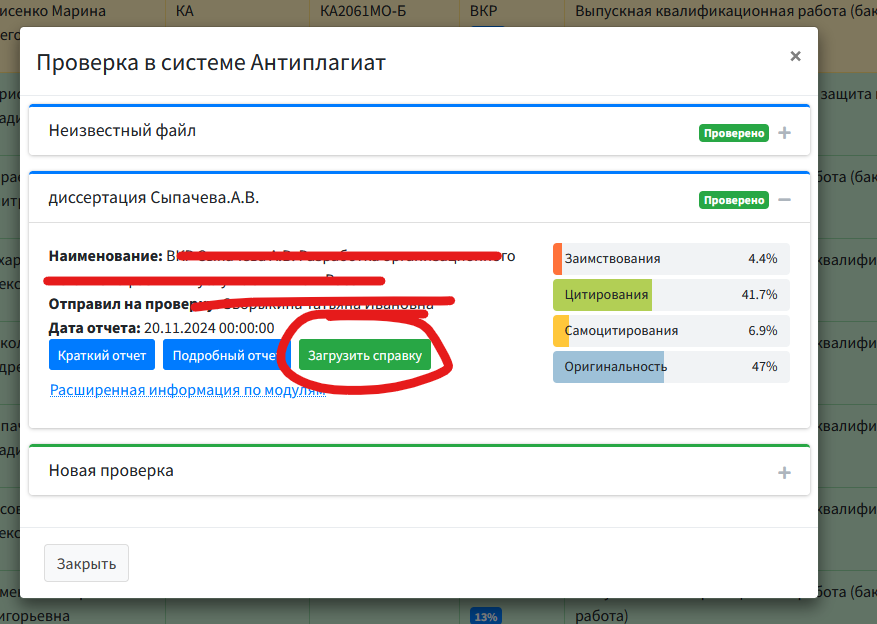The width and height of the screenshot is (877, 624).
Task: Click the dialog title Проверка в системе Антиплагиат
Action: (x=211, y=62)
